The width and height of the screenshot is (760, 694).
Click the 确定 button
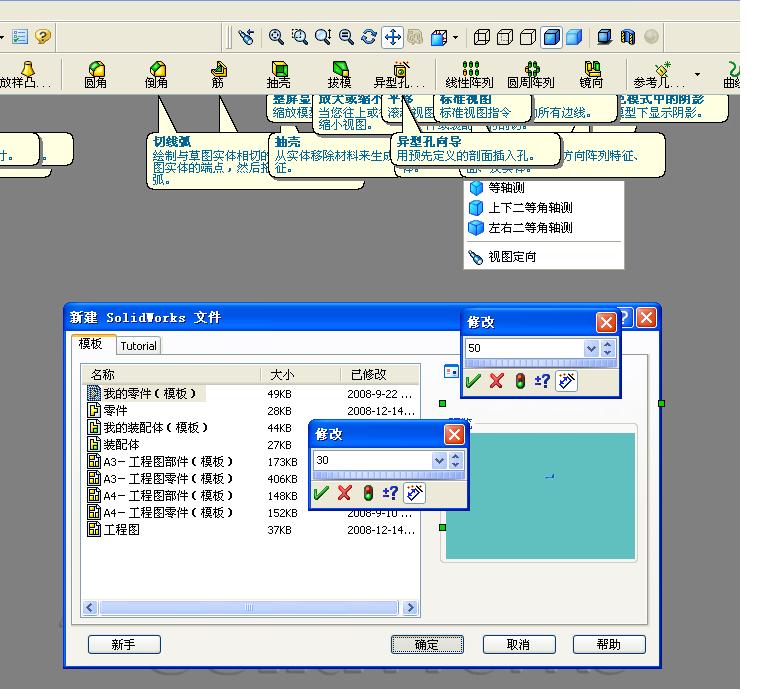pos(427,645)
